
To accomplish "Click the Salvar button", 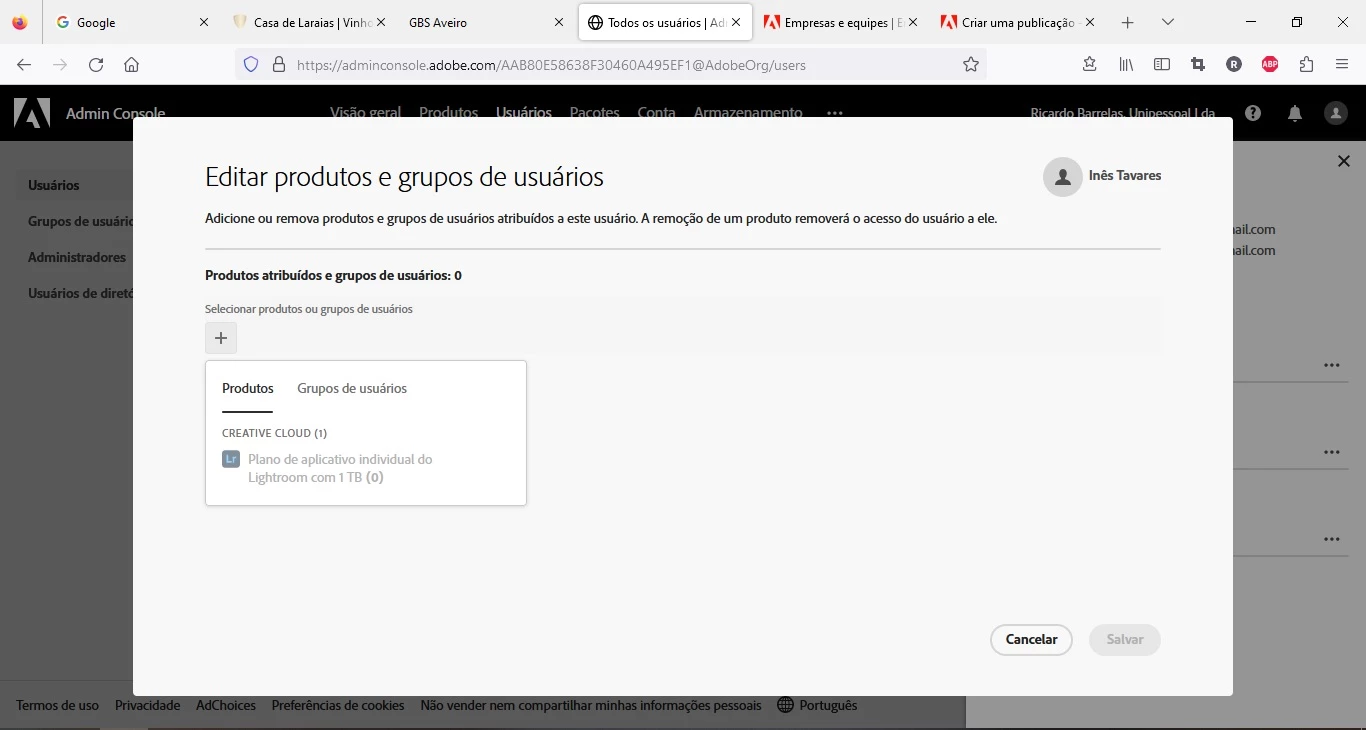I will 1125,640.
